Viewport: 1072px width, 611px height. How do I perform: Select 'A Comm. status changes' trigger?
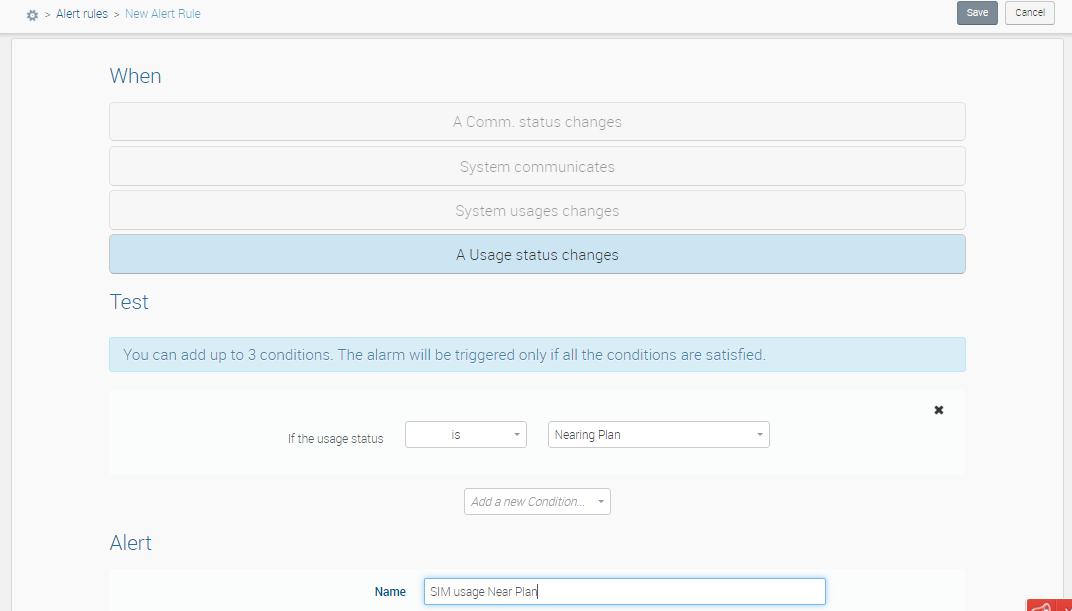click(537, 122)
